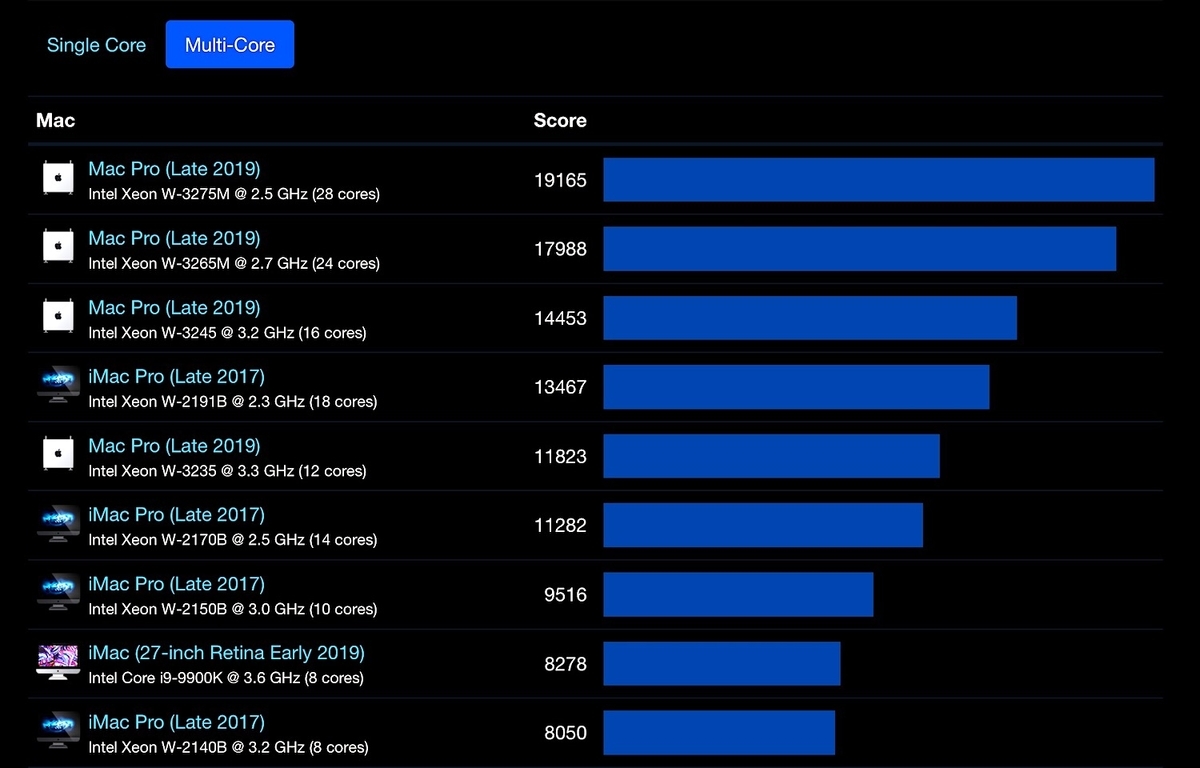The width and height of the screenshot is (1200, 768).
Task: Click Mac Pro icon in 24 cores row
Action: (x=58, y=248)
